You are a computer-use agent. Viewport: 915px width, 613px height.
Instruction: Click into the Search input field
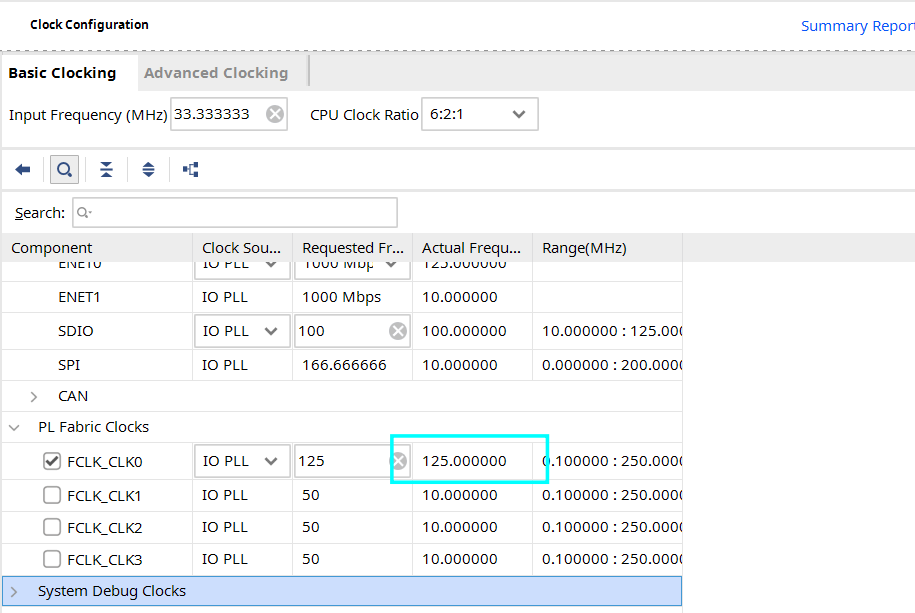click(235, 213)
